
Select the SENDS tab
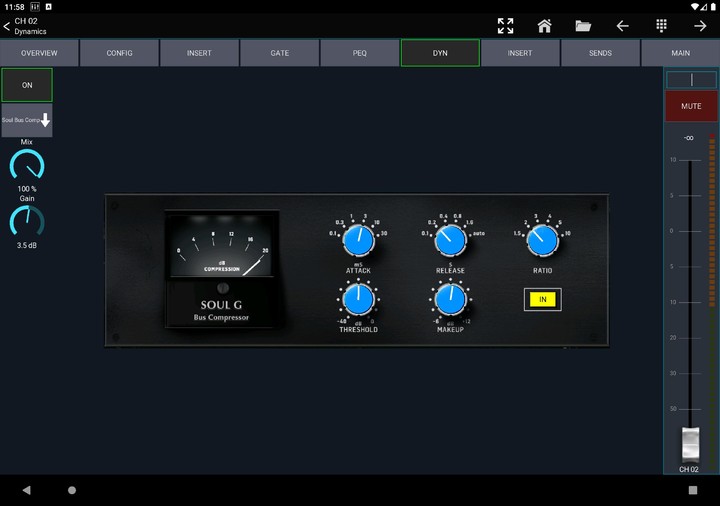[x=600, y=53]
